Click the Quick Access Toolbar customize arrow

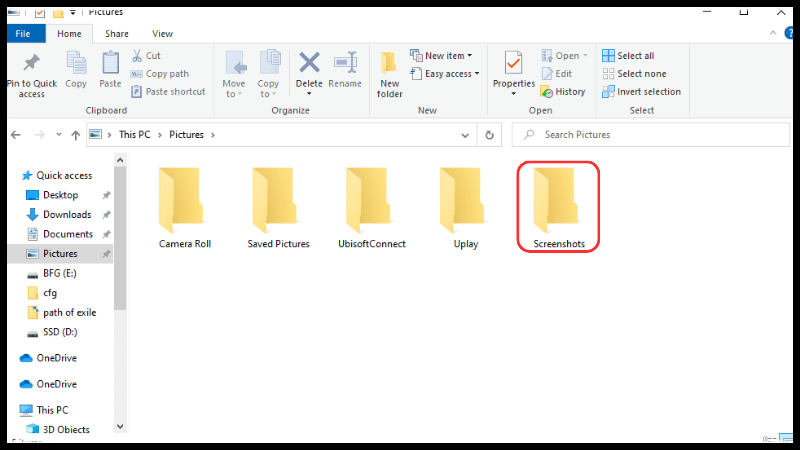point(72,12)
